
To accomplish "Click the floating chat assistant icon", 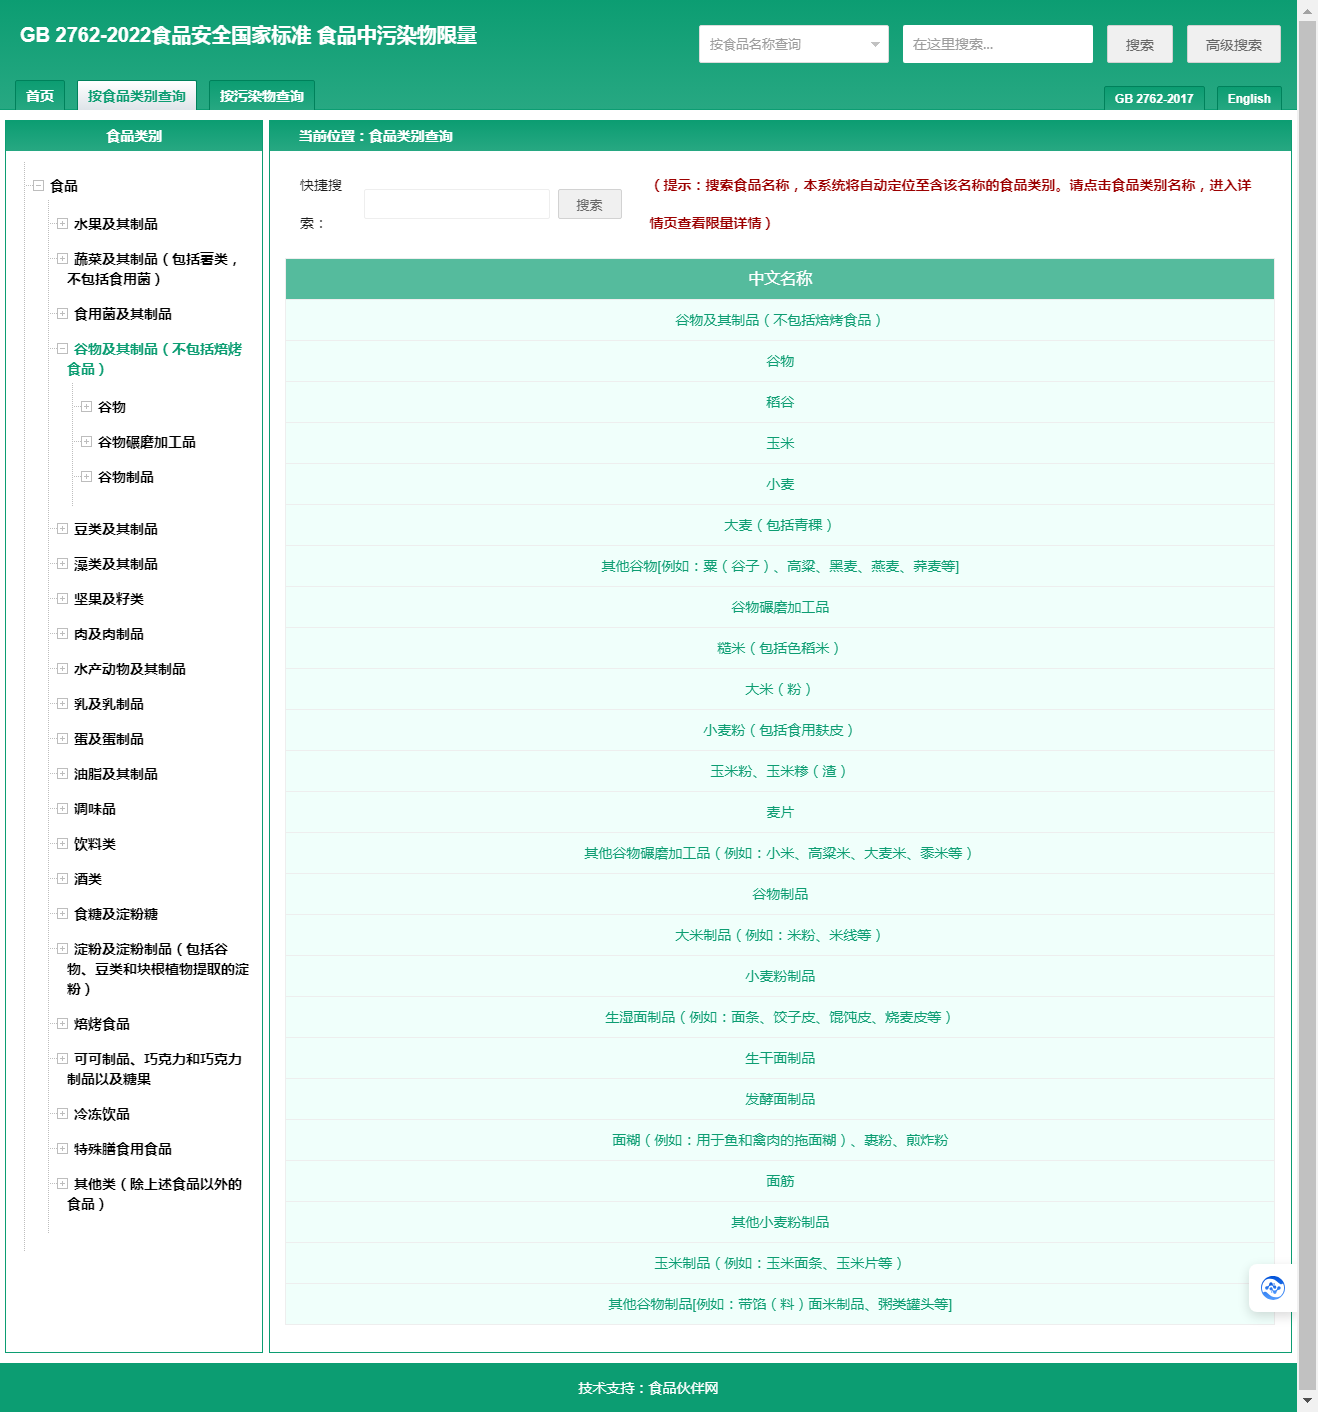I will (x=1272, y=1288).
